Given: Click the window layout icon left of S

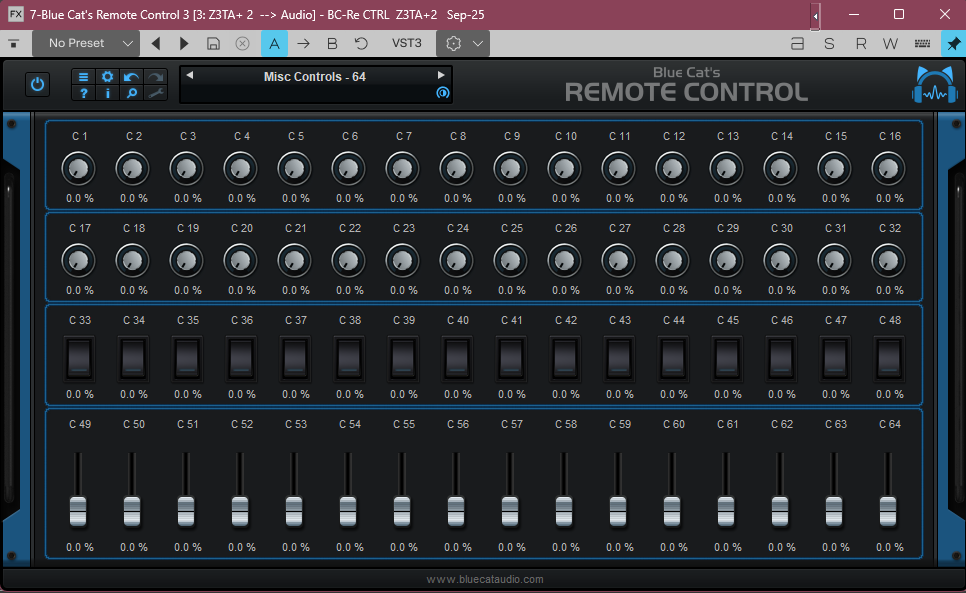Looking at the screenshot, I should click(797, 44).
